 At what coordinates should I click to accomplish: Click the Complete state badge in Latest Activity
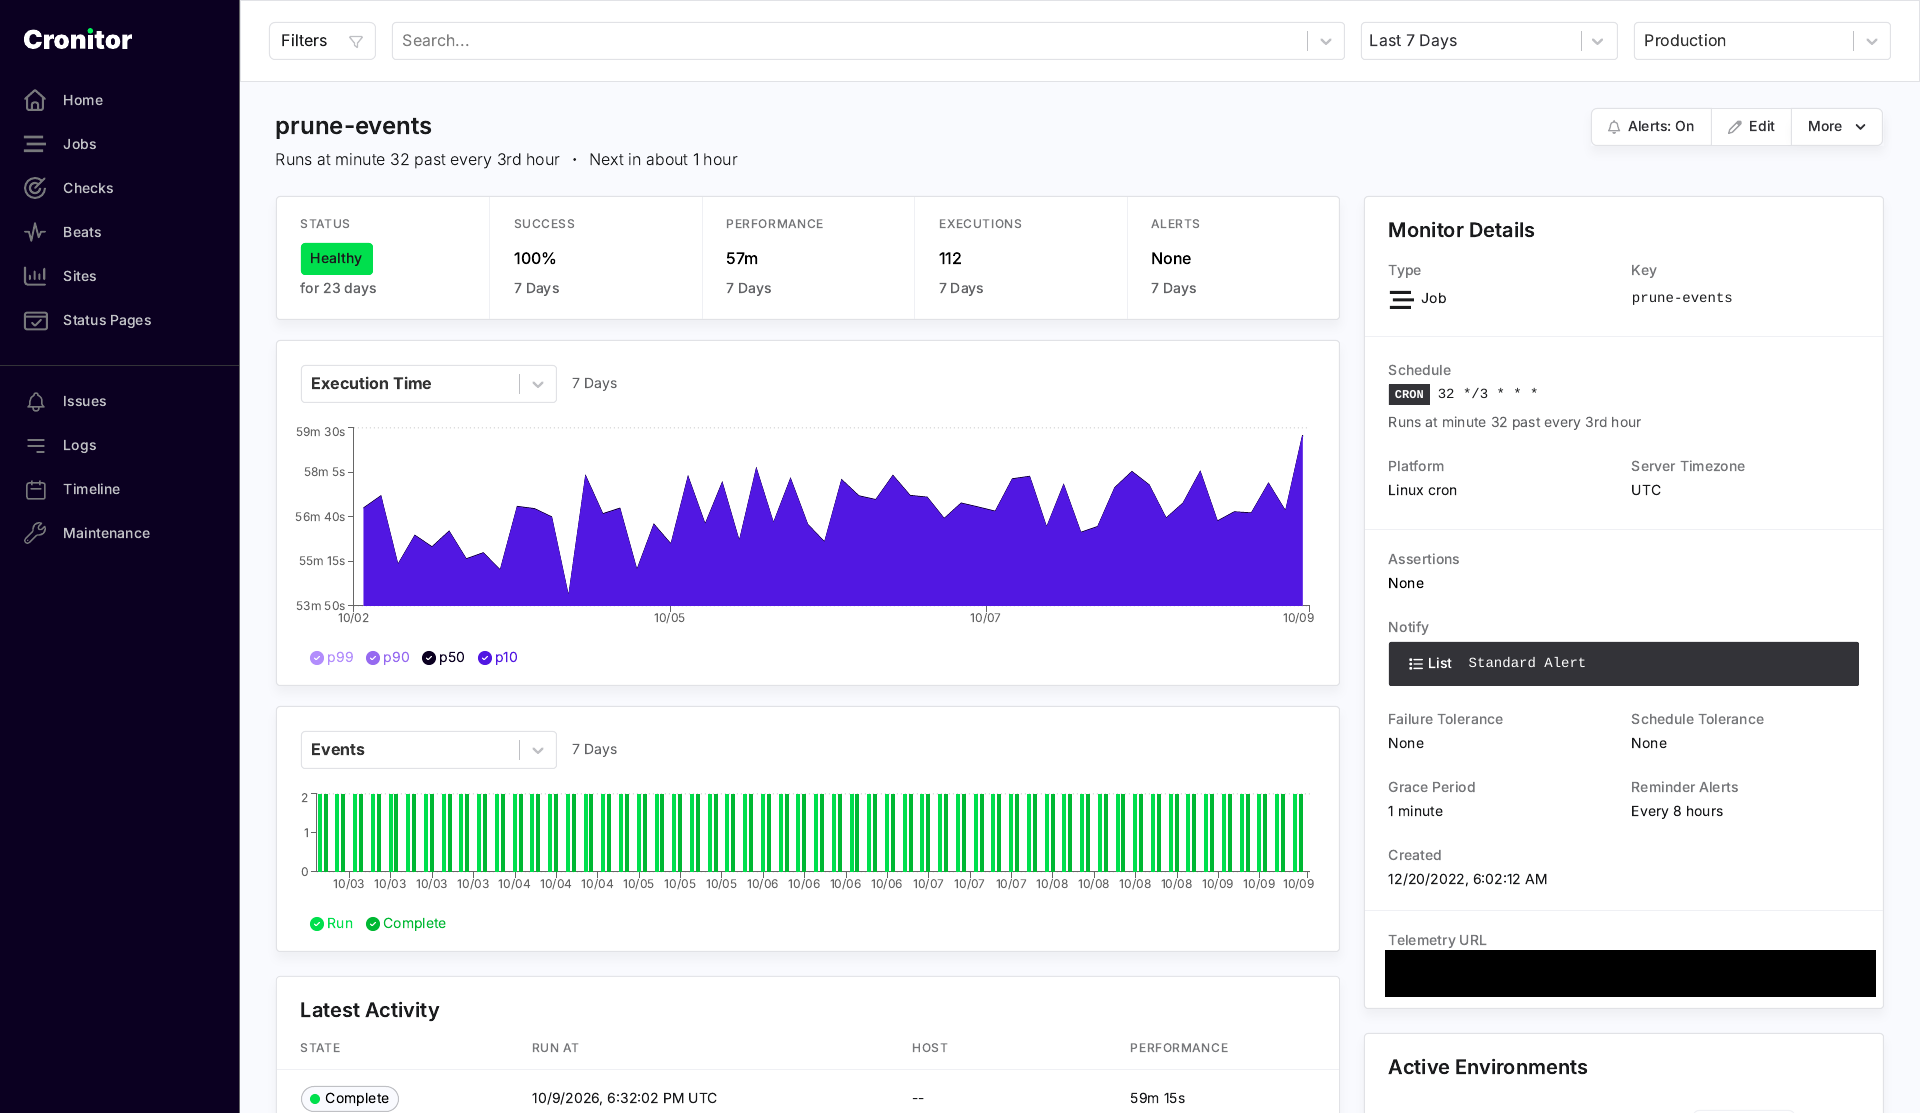click(350, 1099)
